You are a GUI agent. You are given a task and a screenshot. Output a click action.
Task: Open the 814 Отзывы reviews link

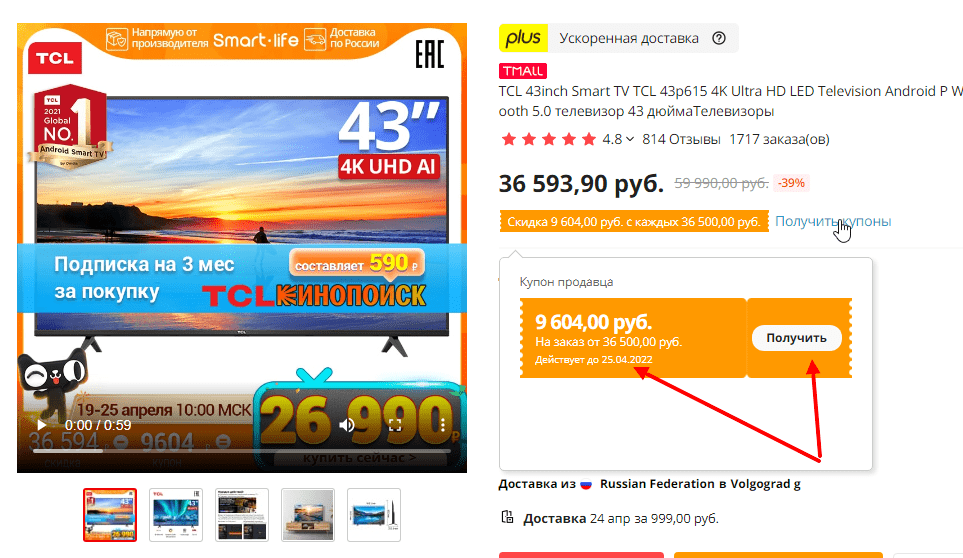coord(681,139)
